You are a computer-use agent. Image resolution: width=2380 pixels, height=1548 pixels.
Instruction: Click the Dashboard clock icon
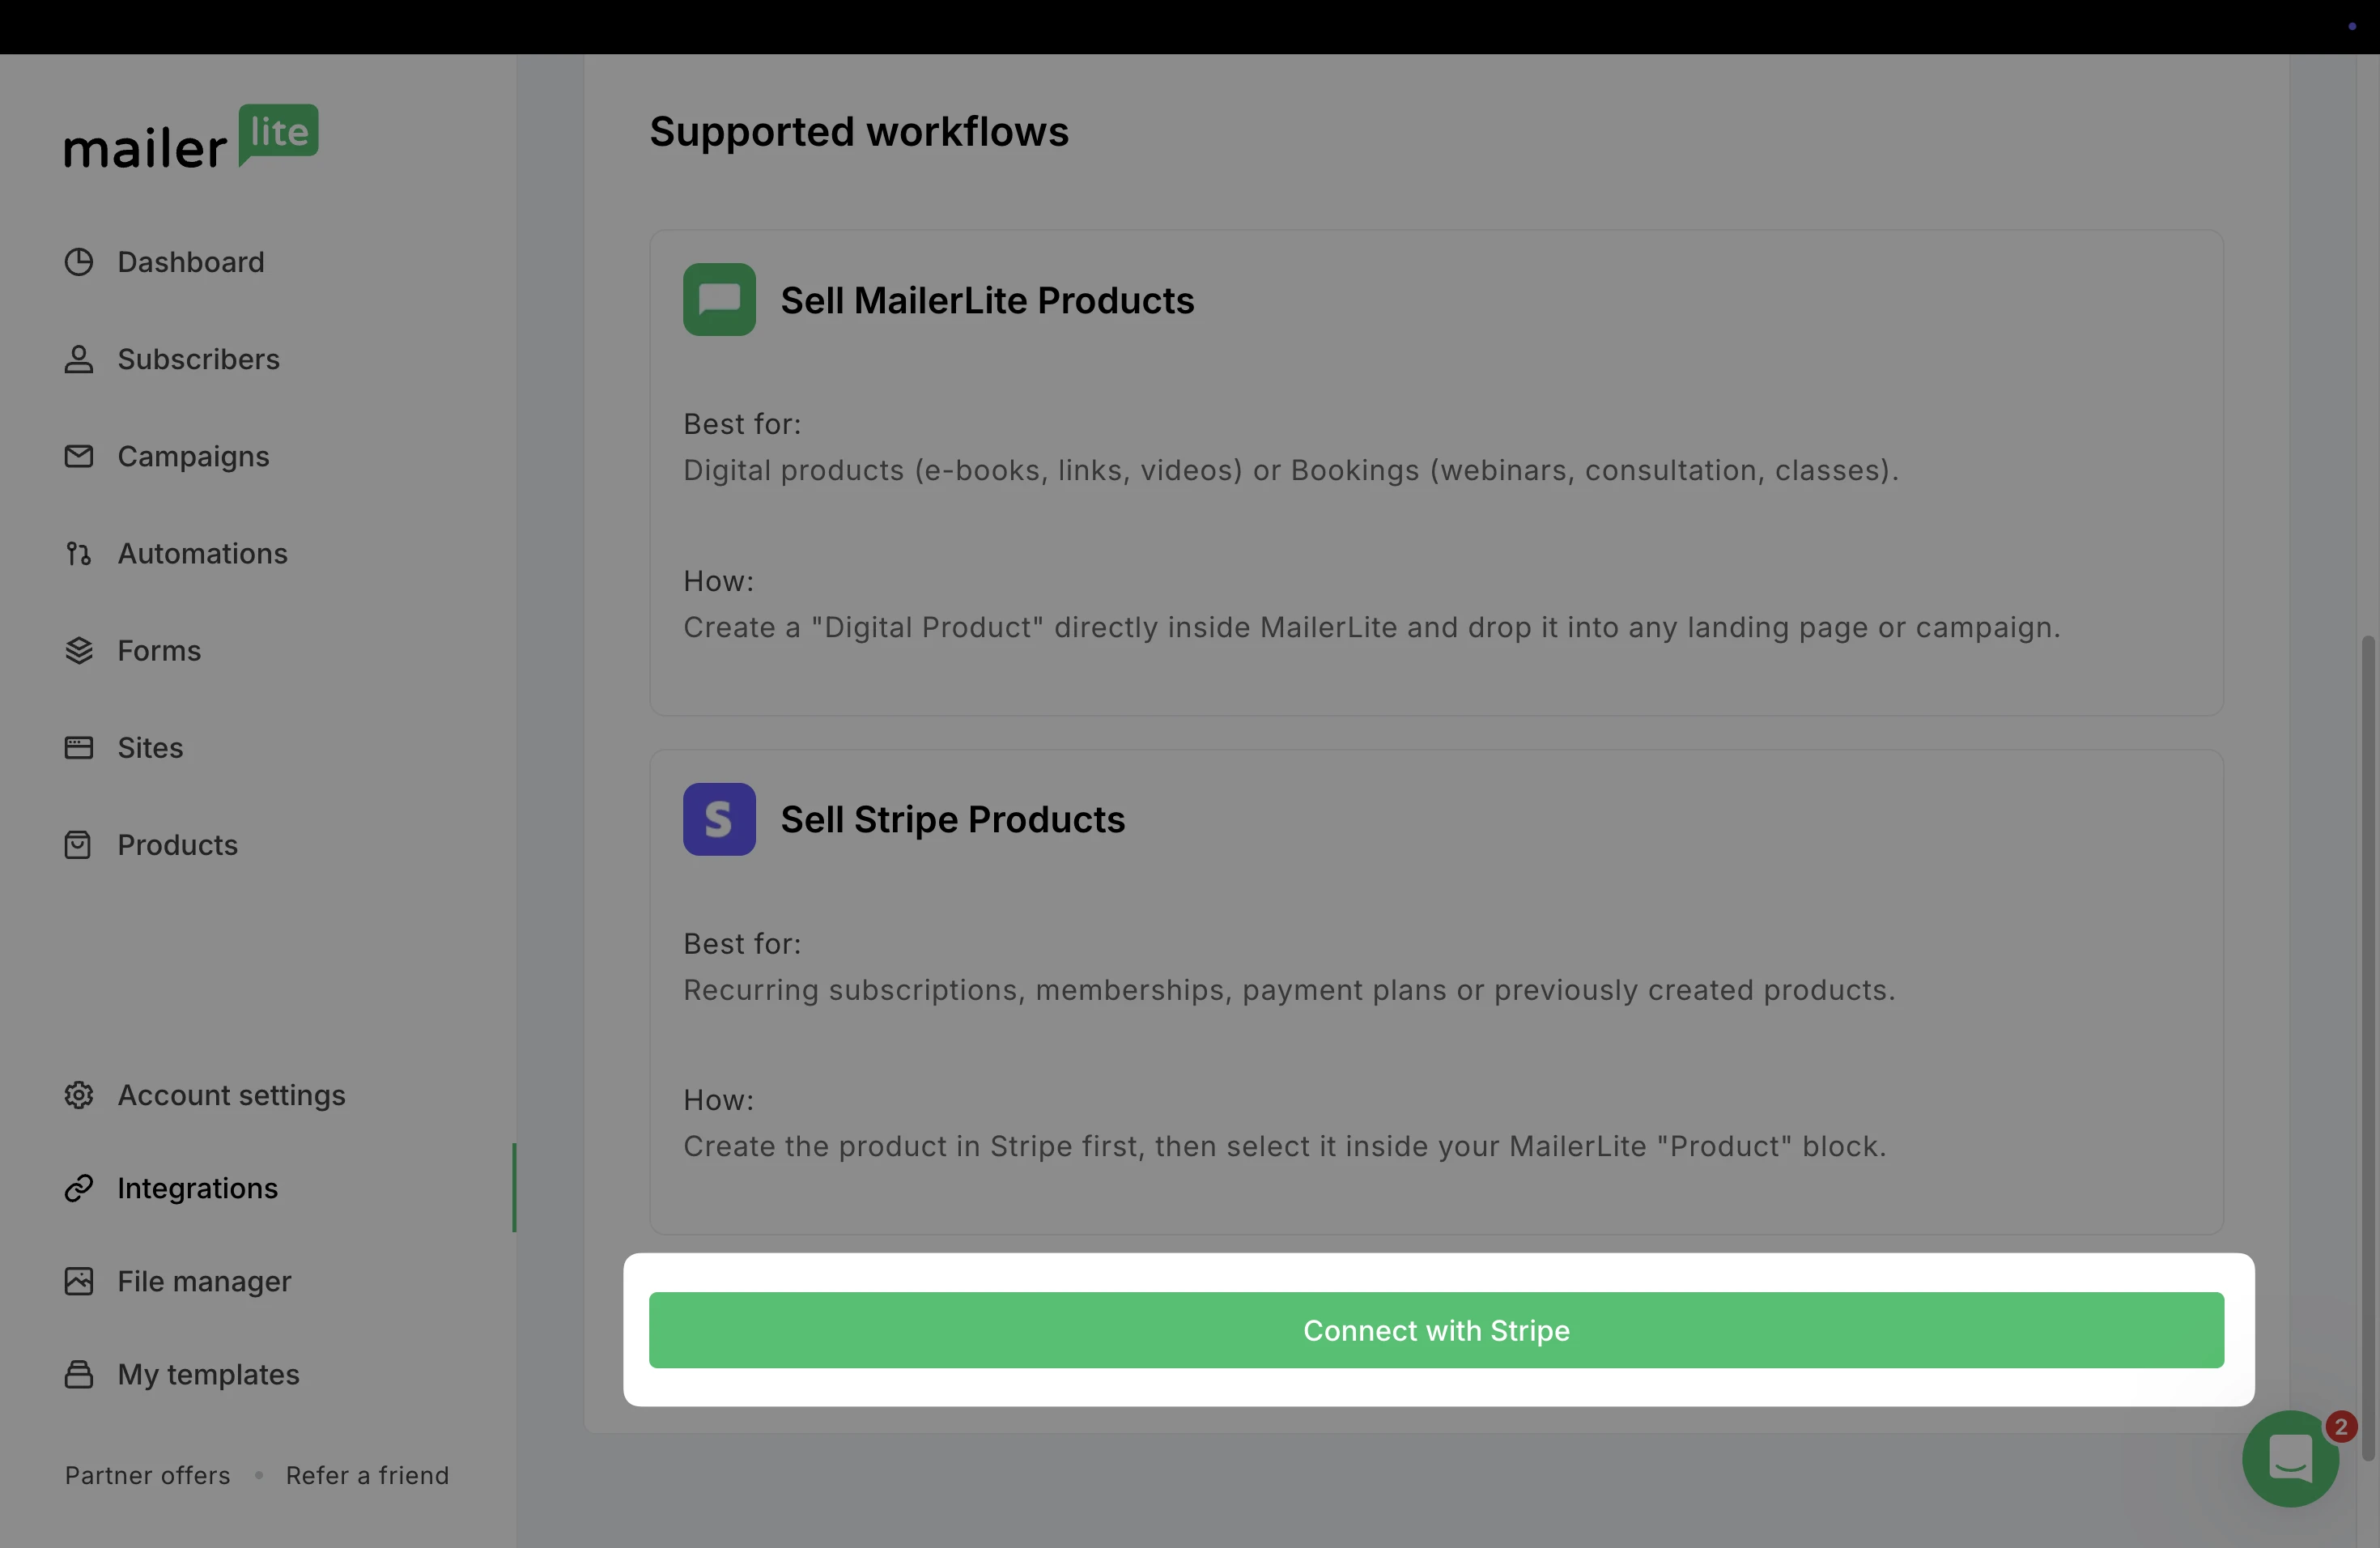pos(79,262)
